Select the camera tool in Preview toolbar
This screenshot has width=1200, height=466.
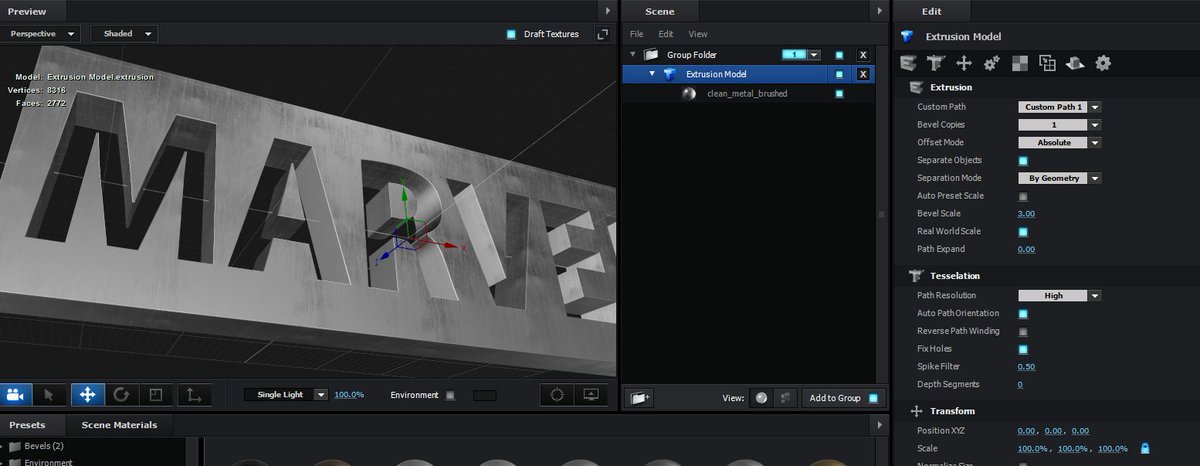coord(17,394)
